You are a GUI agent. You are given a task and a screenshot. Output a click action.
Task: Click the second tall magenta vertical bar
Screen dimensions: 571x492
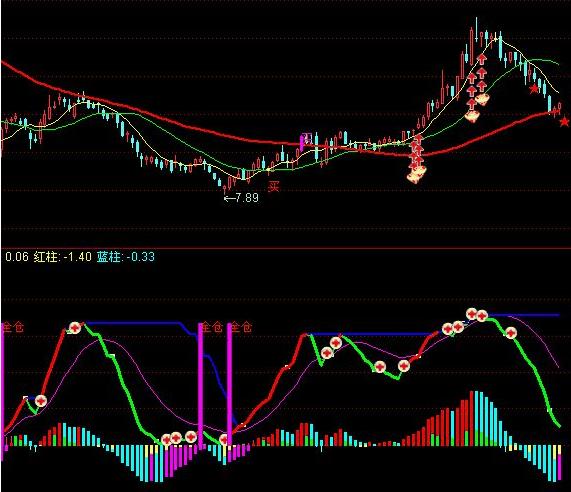pos(229,384)
